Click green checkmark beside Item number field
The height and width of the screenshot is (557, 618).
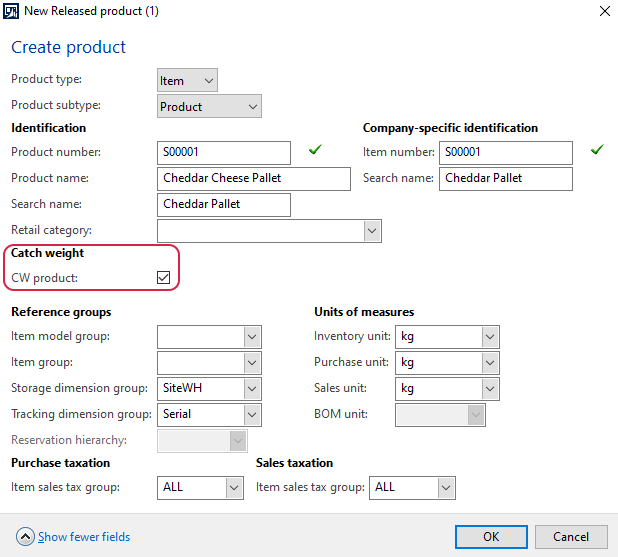click(x=597, y=149)
